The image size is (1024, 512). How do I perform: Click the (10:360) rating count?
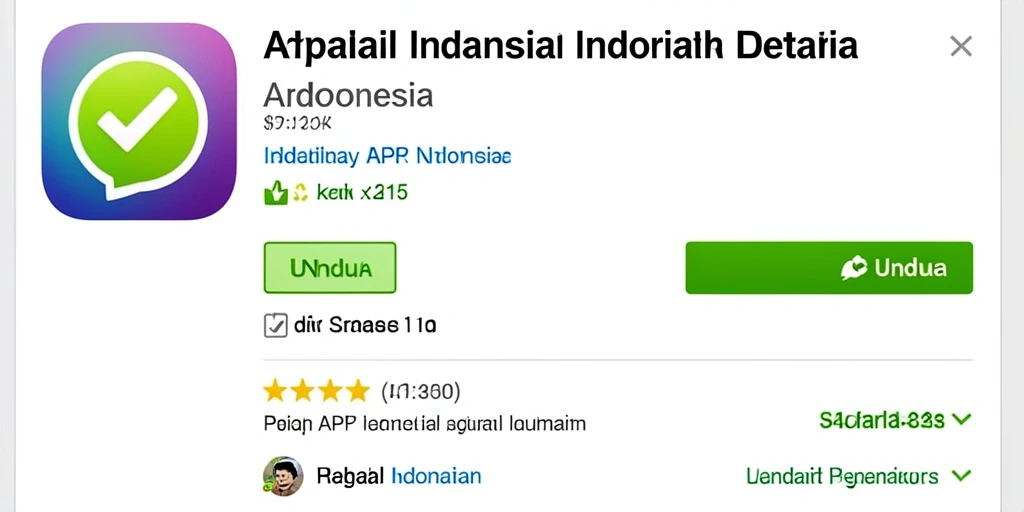coord(421,391)
